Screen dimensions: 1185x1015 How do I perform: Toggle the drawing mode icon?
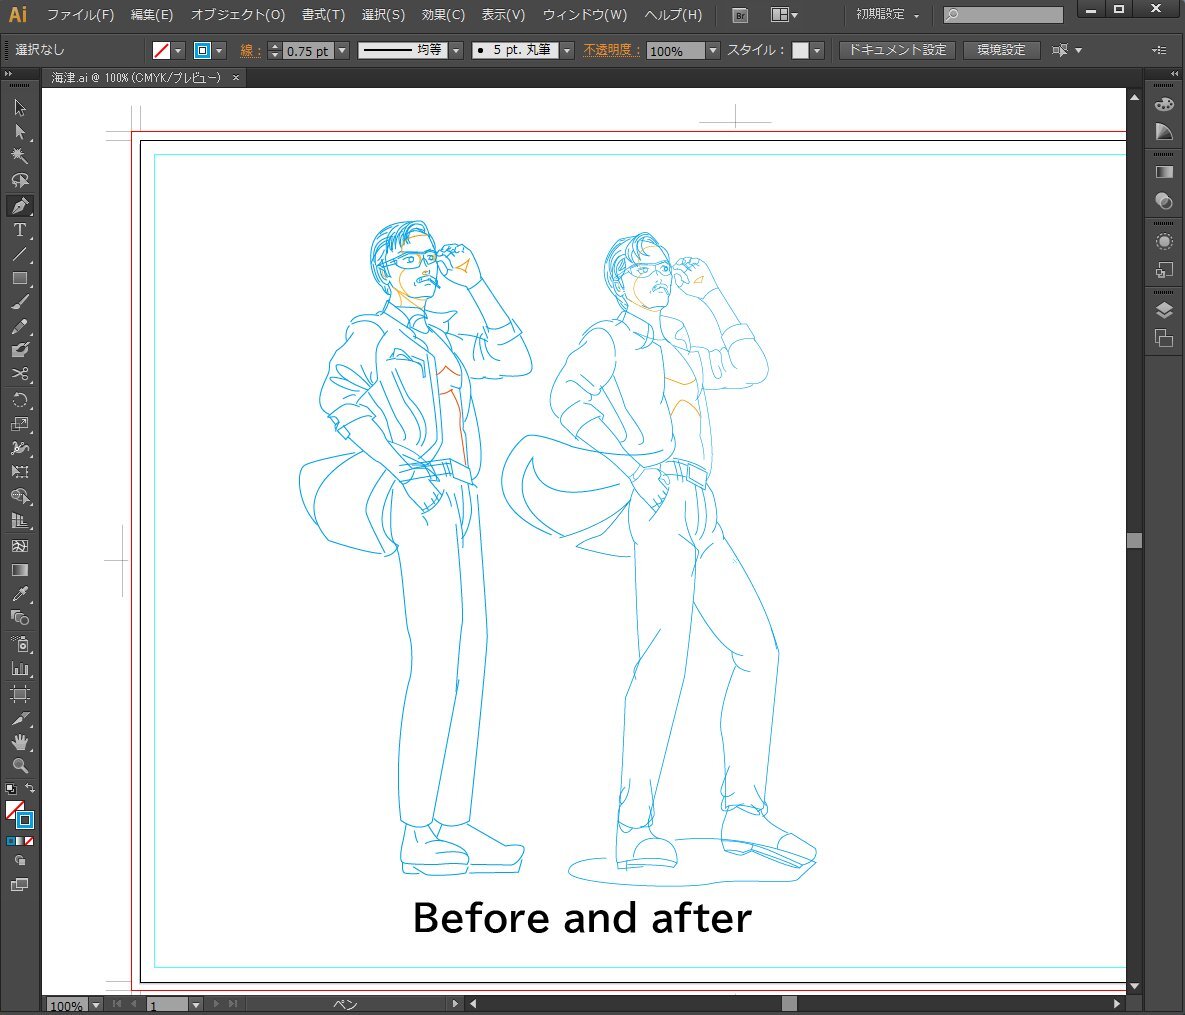(x=20, y=861)
